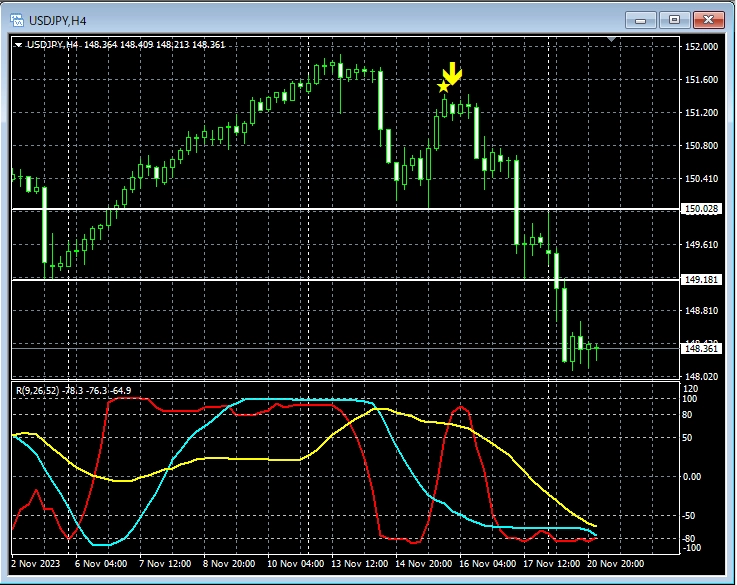This screenshot has width=737, height=585.
Task: Select the yellow down arrow signal
Action: click(x=453, y=73)
